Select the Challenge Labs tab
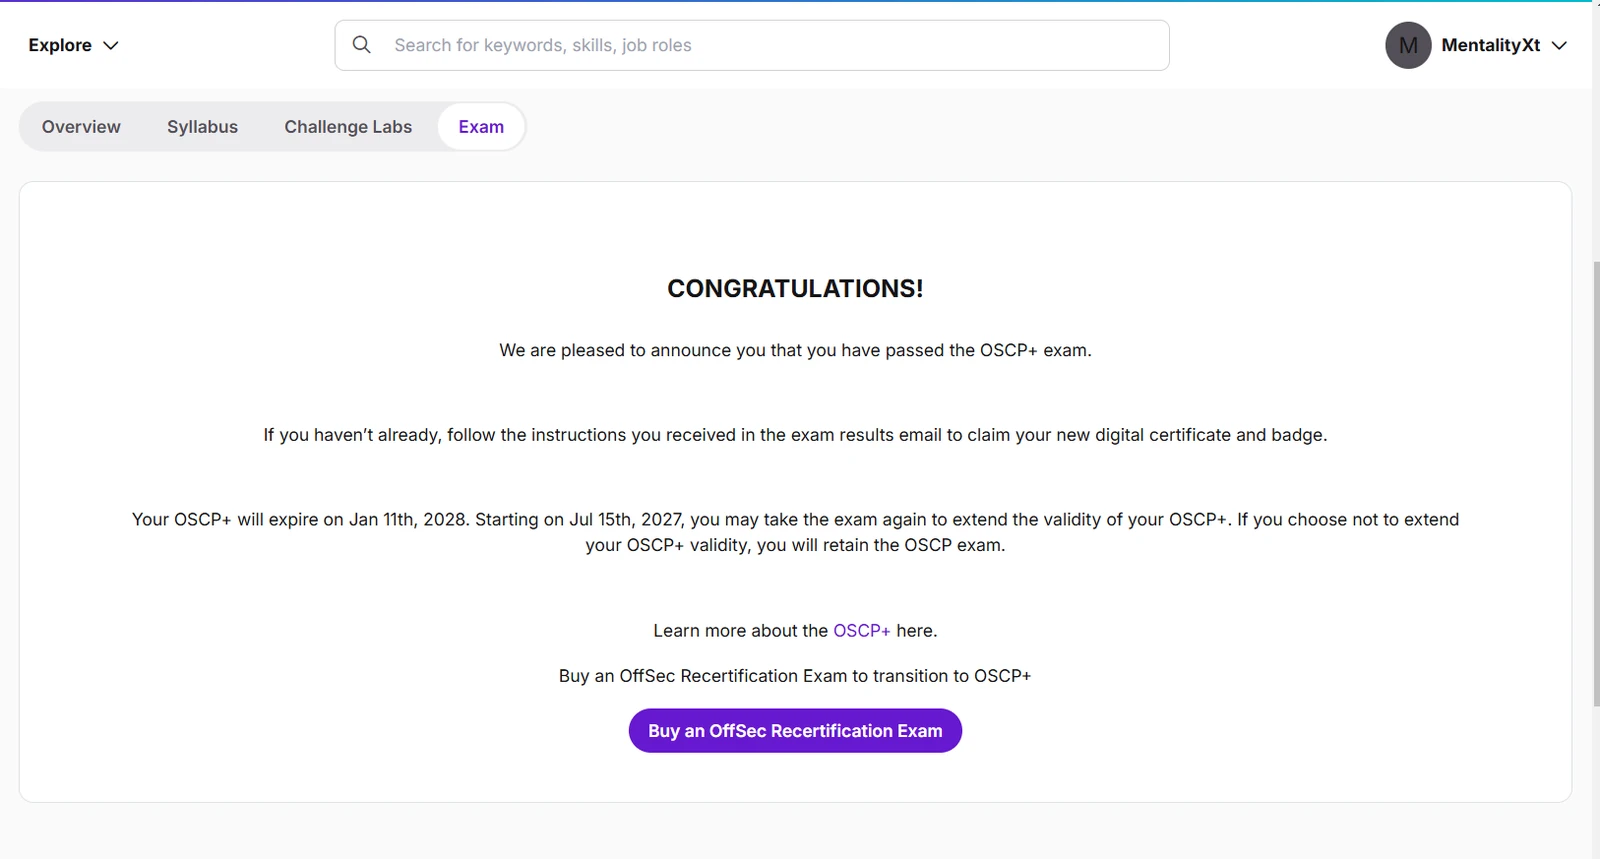The height and width of the screenshot is (859, 1600). point(348,127)
